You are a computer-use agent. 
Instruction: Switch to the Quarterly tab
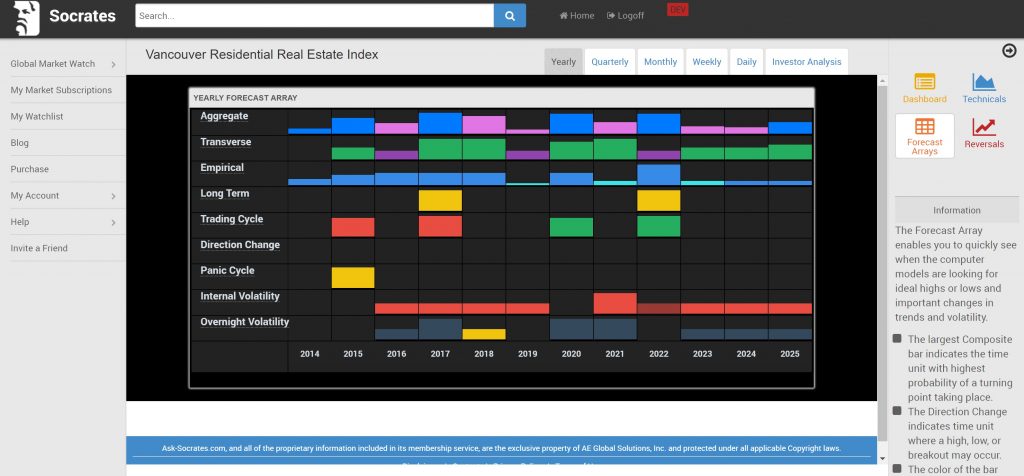[x=610, y=62]
